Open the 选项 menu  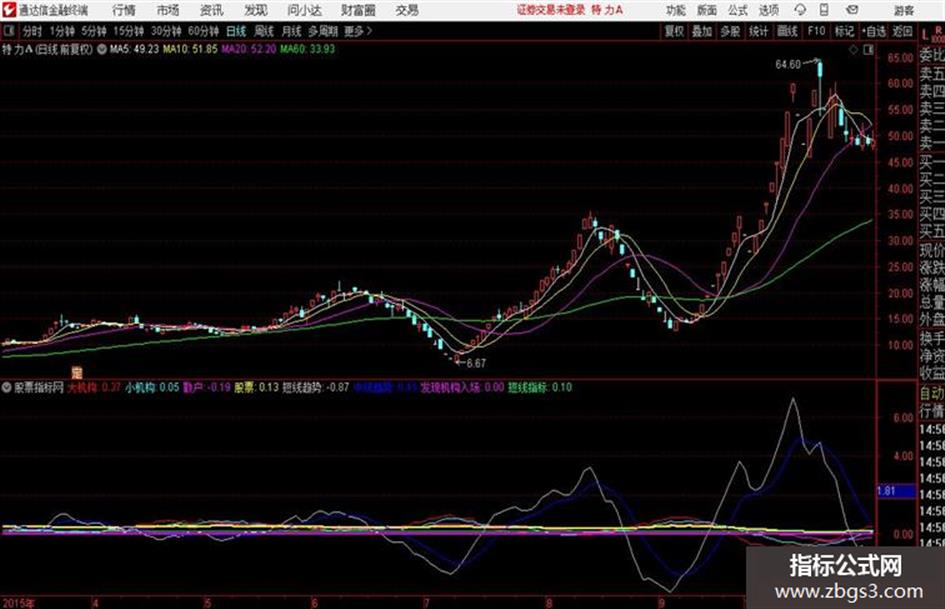point(769,10)
